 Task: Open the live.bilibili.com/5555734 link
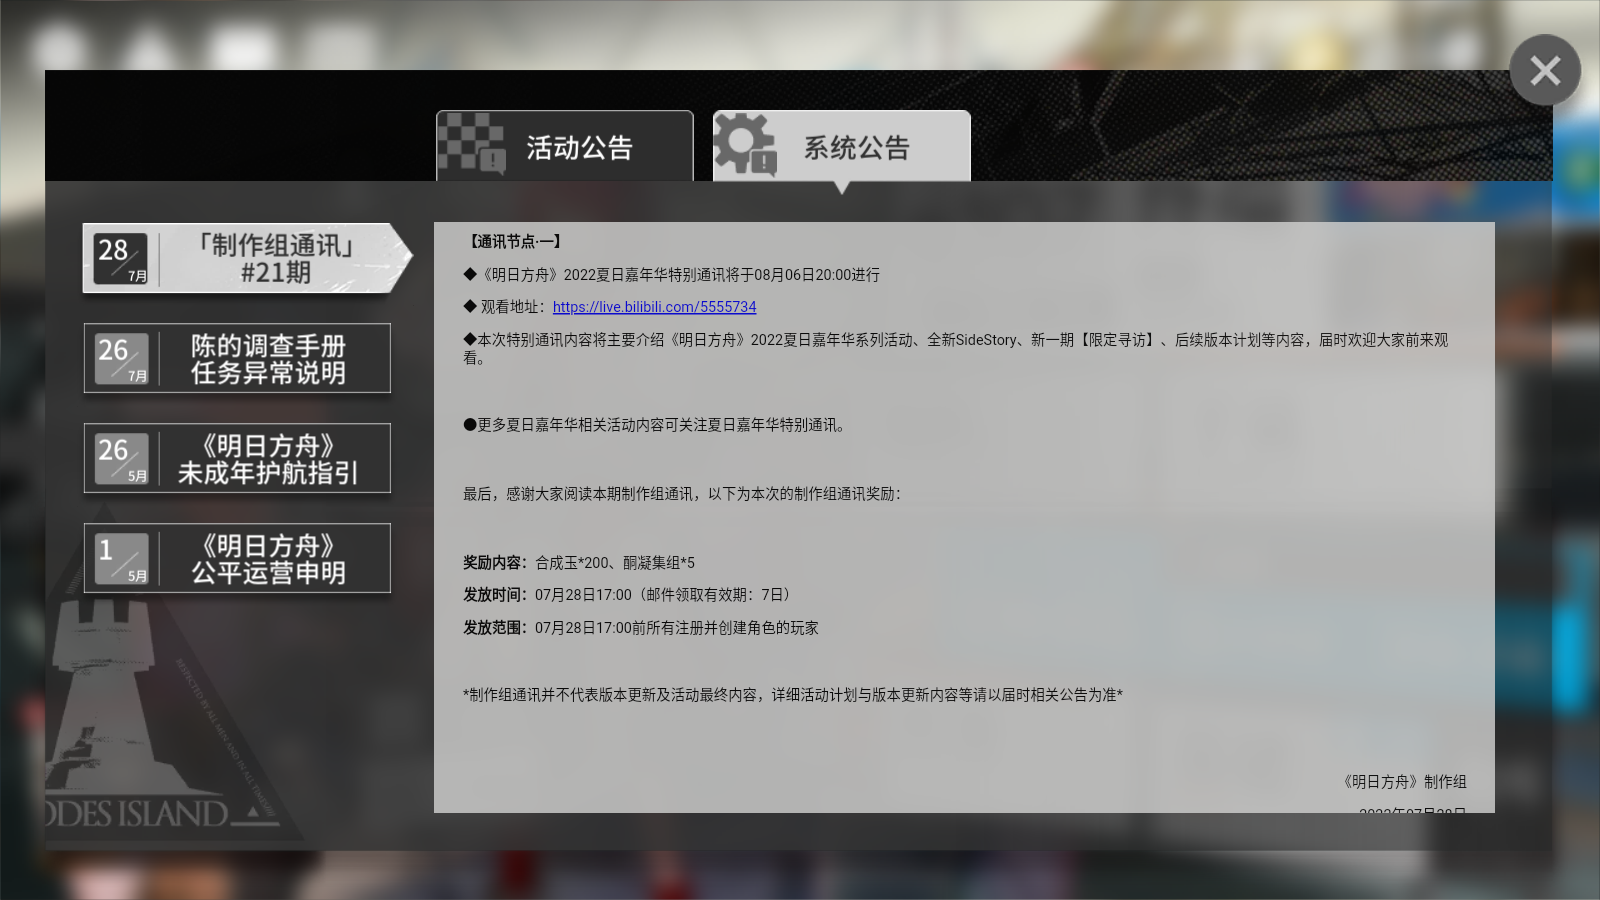tap(654, 307)
